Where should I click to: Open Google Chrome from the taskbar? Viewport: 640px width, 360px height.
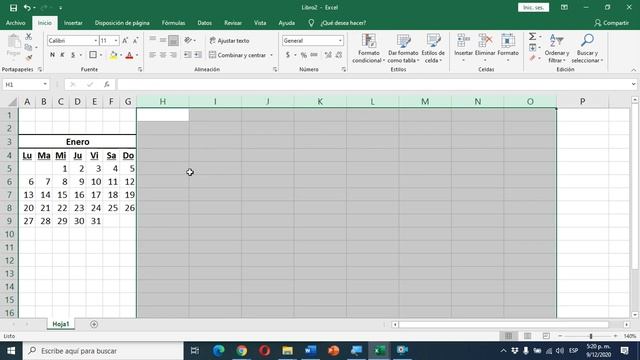click(x=242, y=351)
